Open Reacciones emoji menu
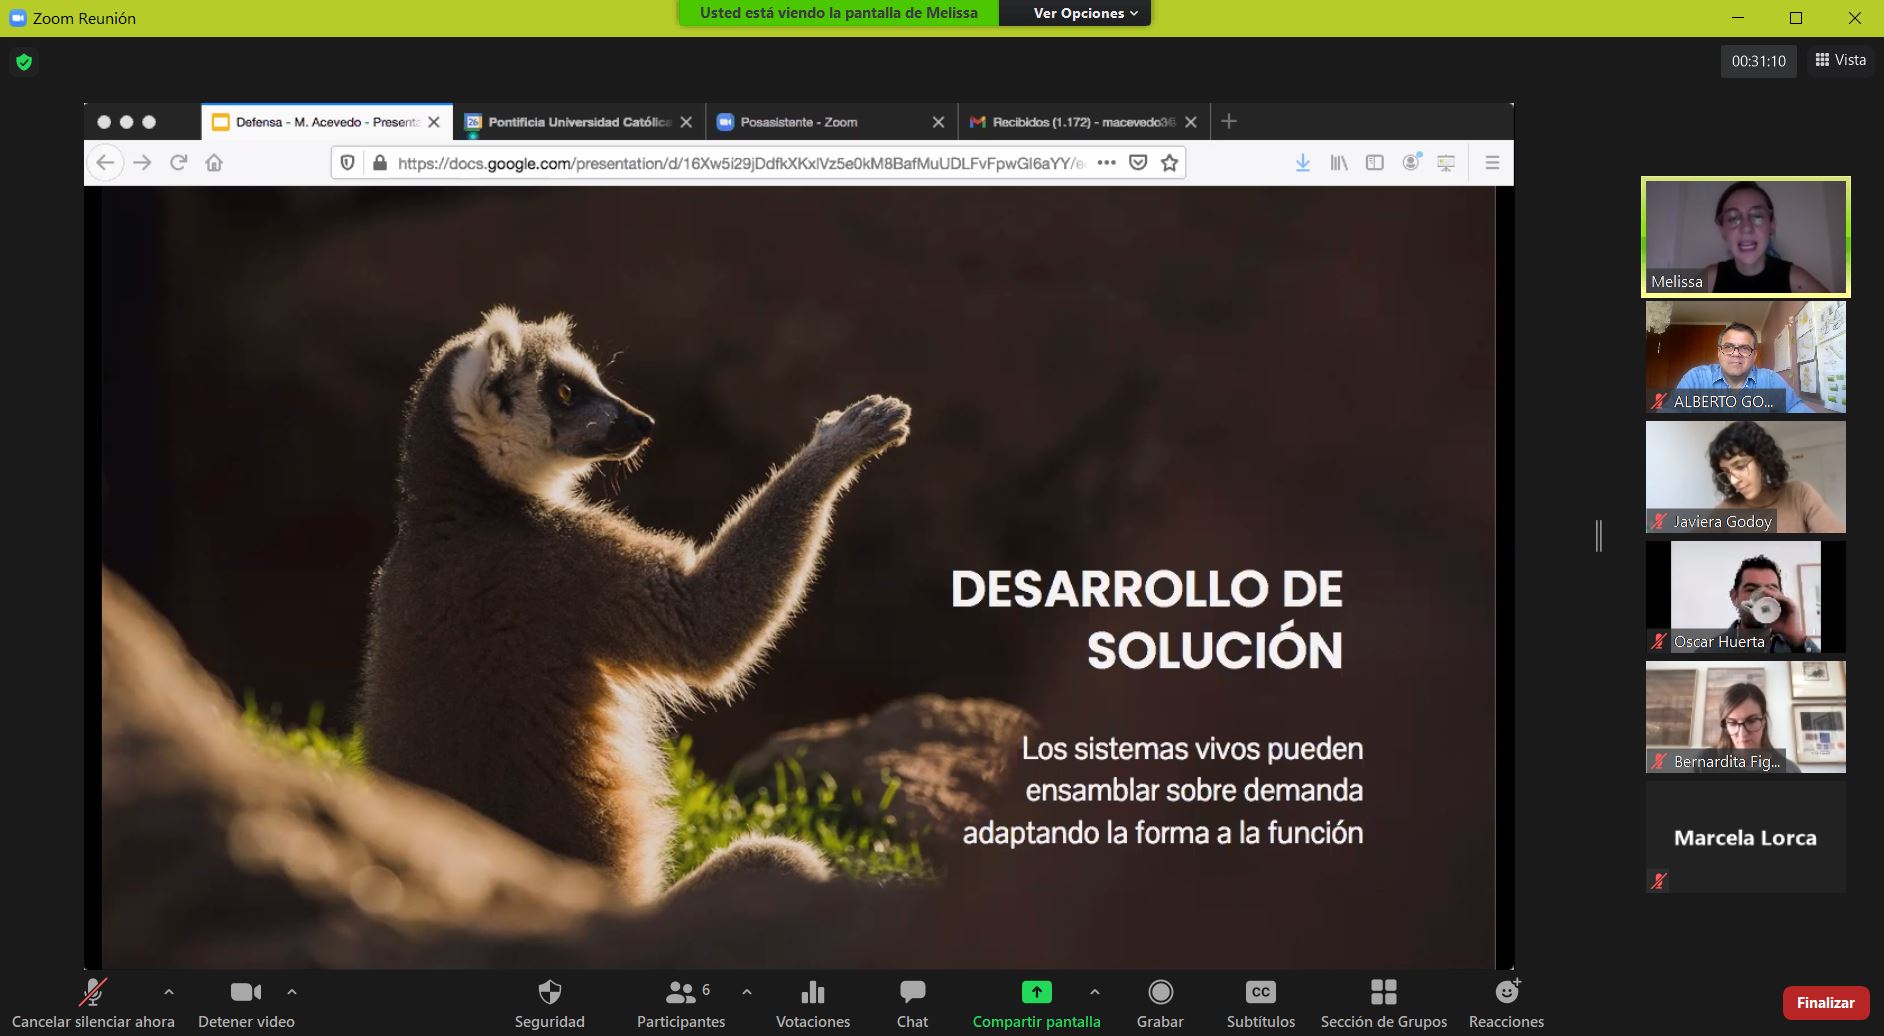The height and width of the screenshot is (1036, 1884). point(1506,1004)
